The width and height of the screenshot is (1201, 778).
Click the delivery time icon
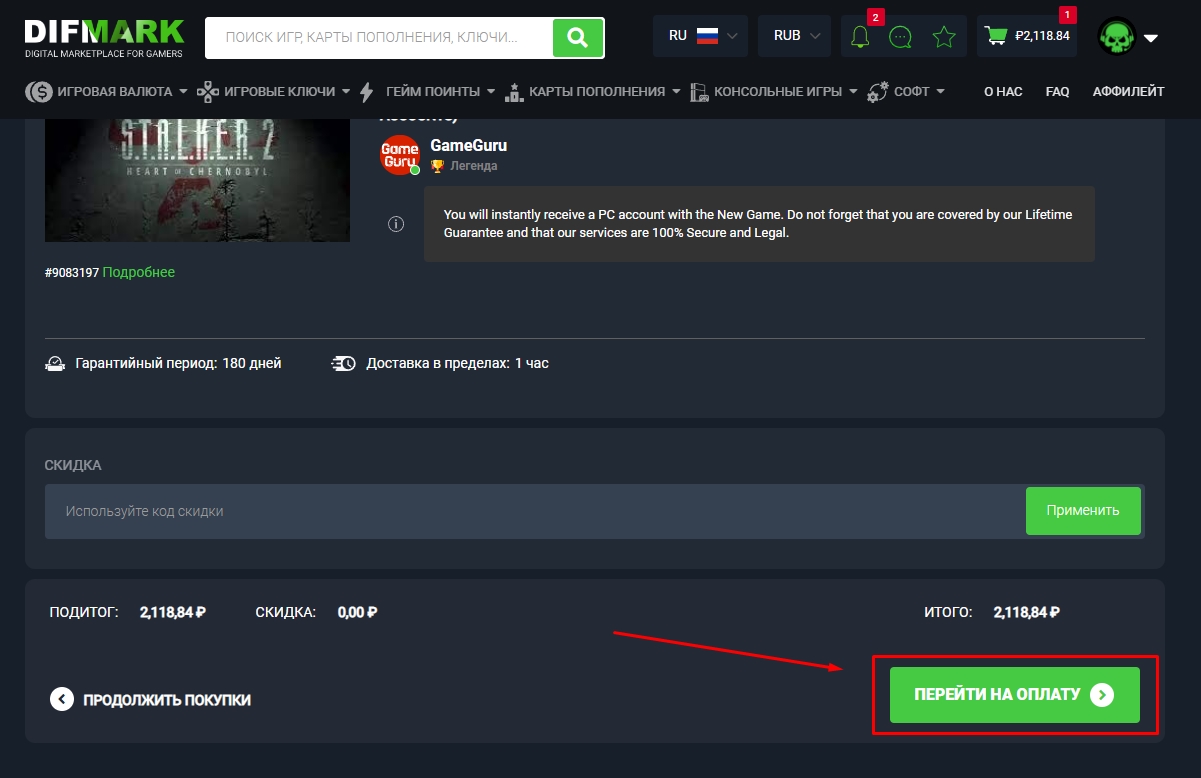(x=344, y=363)
